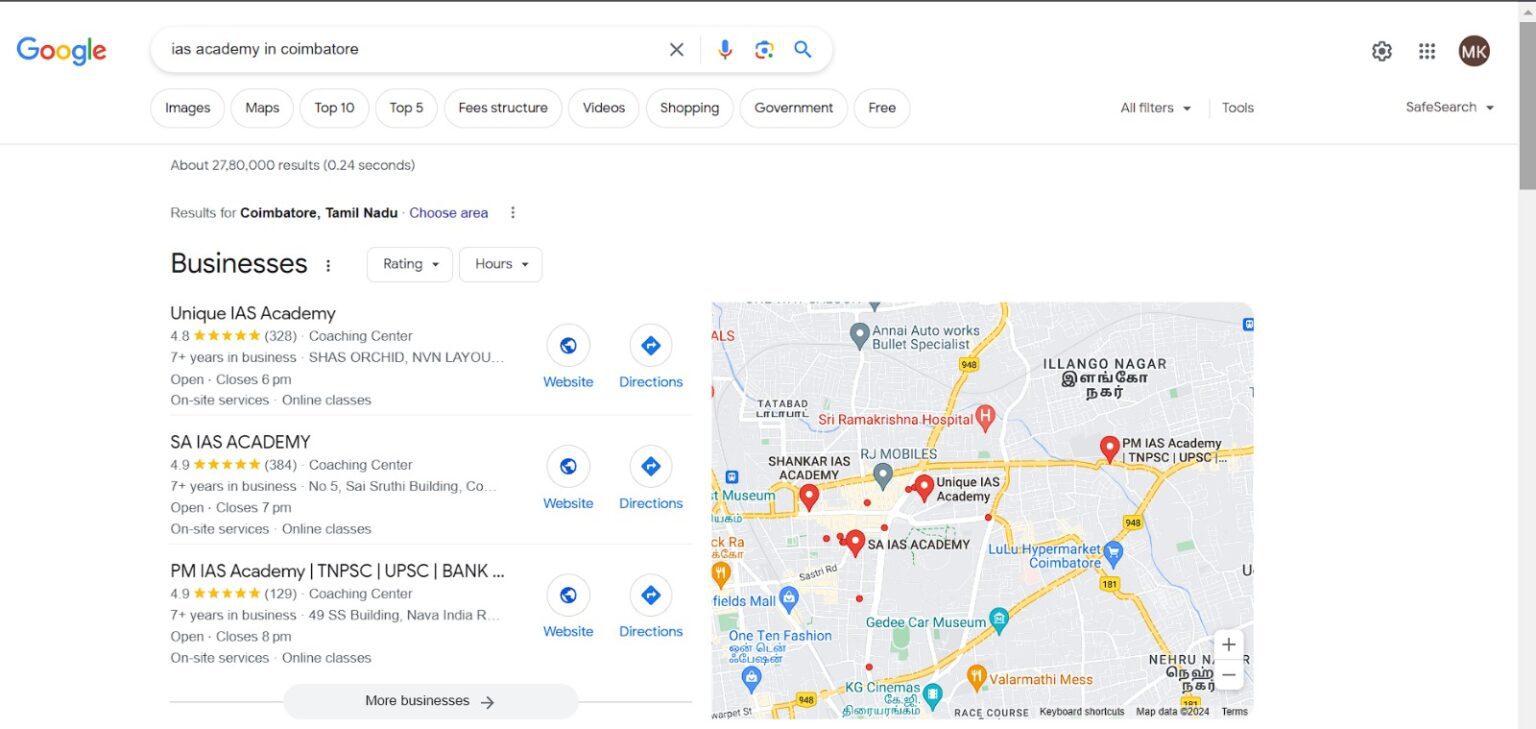Open PM IAS Academy business listing title
The height and width of the screenshot is (729, 1536).
(x=337, y=571)
